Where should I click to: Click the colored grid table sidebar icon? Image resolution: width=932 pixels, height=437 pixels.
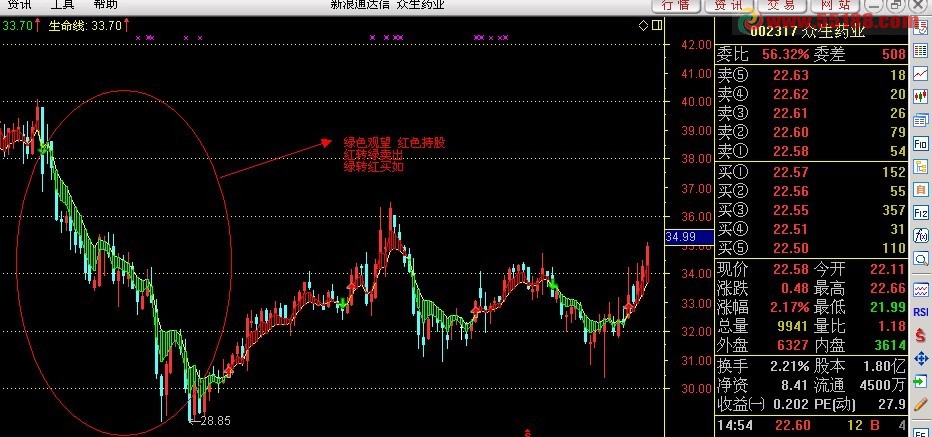pos(921,50)
